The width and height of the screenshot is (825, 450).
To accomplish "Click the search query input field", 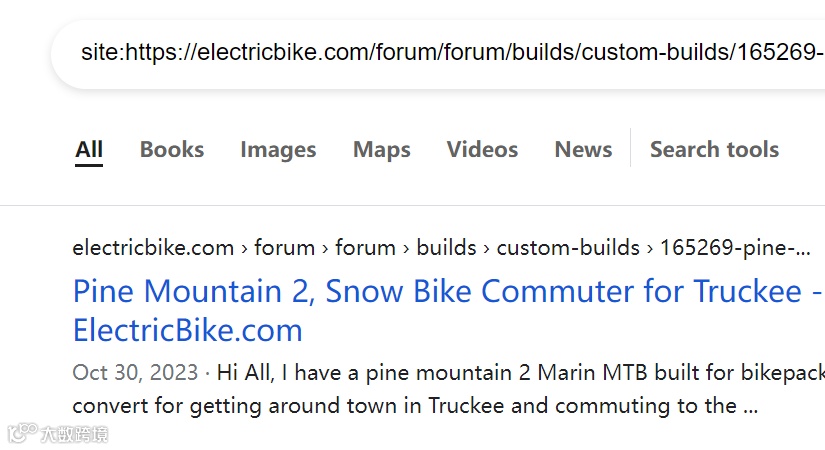I will pos(450,52).
